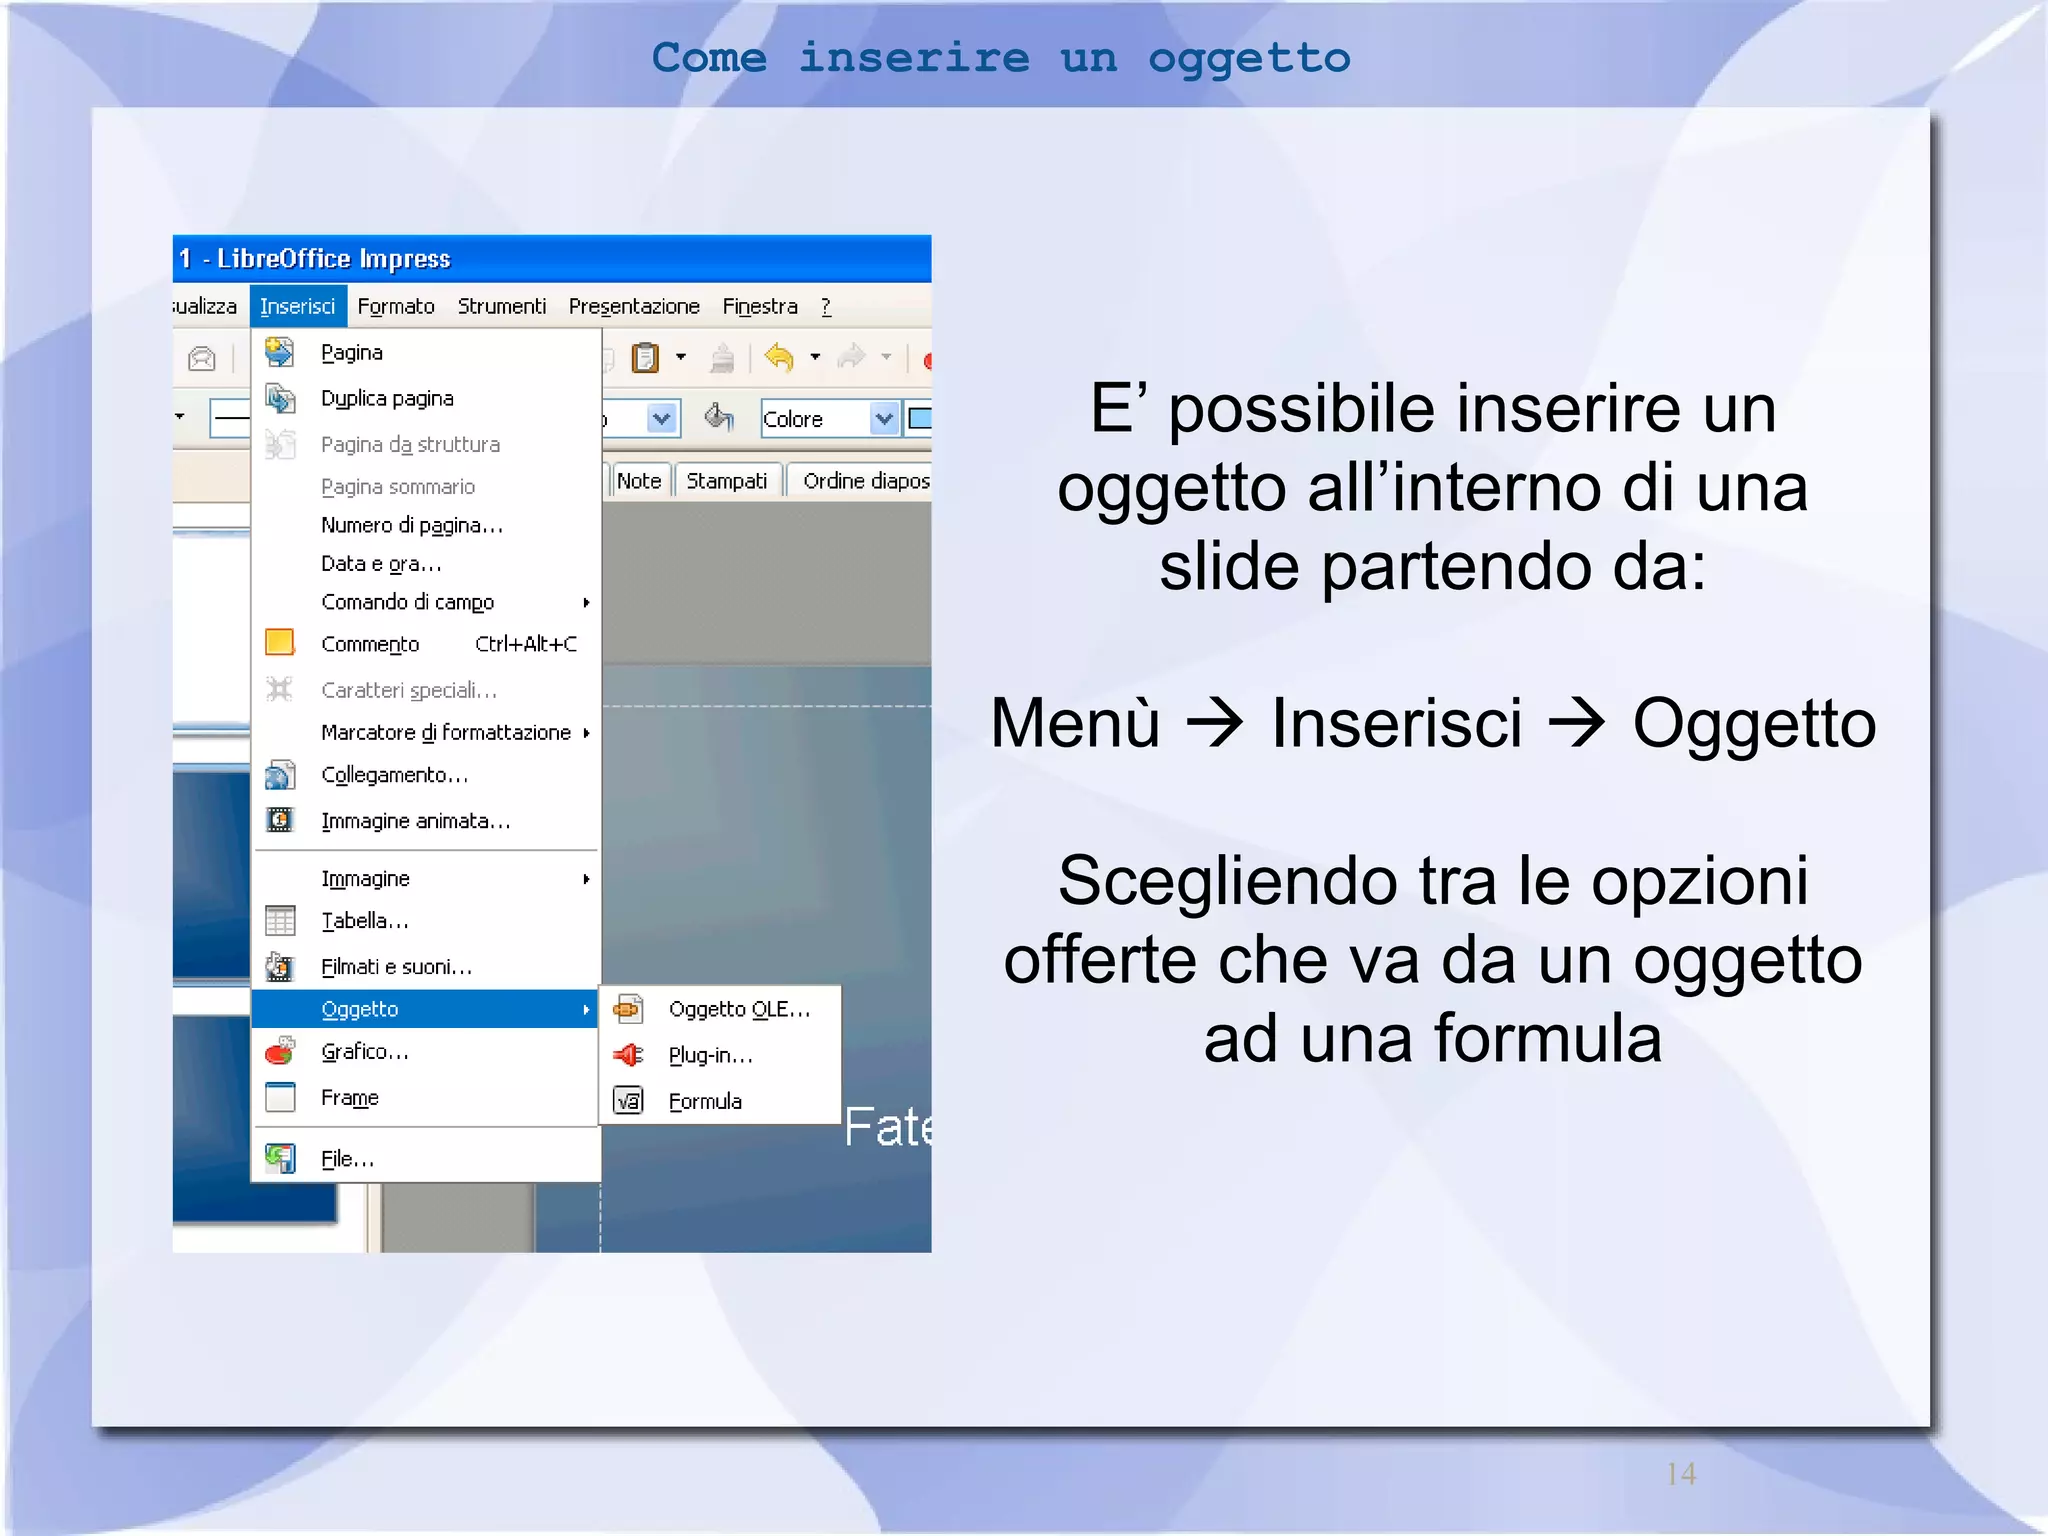Click the area fill bucket icon
The image size is (2048, 1536).
(719, 417)
